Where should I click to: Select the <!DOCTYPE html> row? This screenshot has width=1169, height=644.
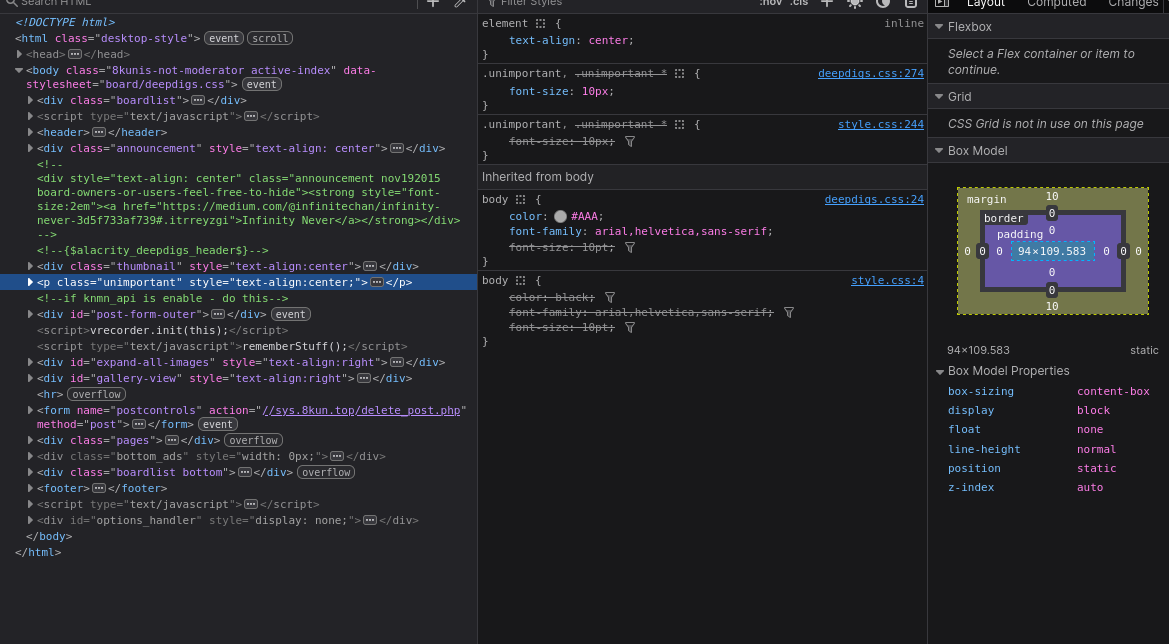click(x=239, y=22)
